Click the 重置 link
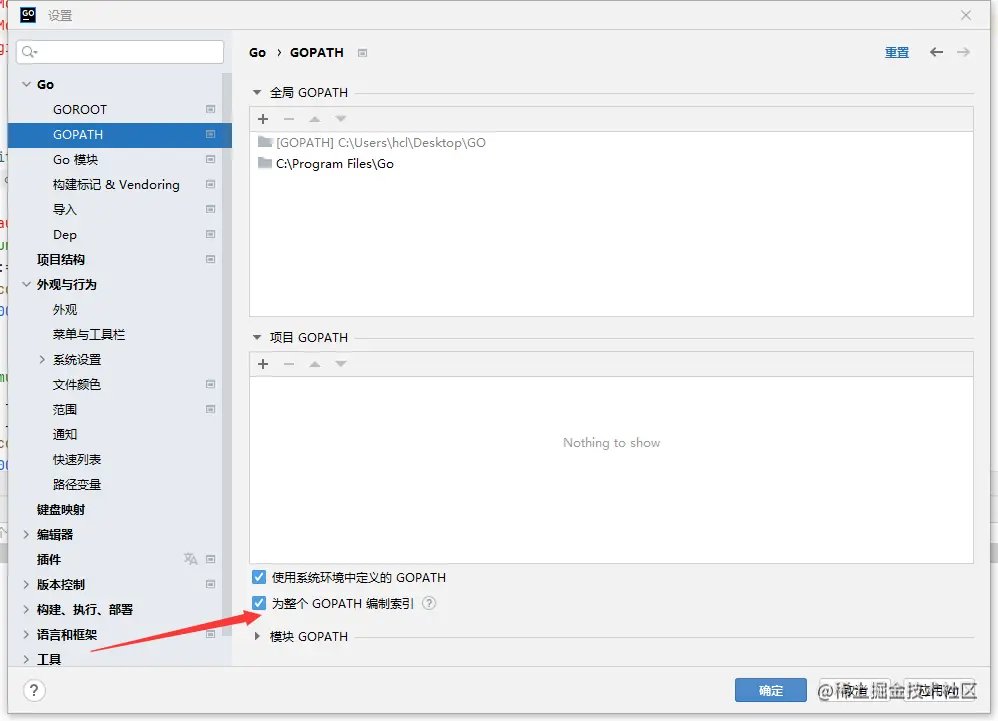Screen dimensions: 998x721 click(896, 53)
